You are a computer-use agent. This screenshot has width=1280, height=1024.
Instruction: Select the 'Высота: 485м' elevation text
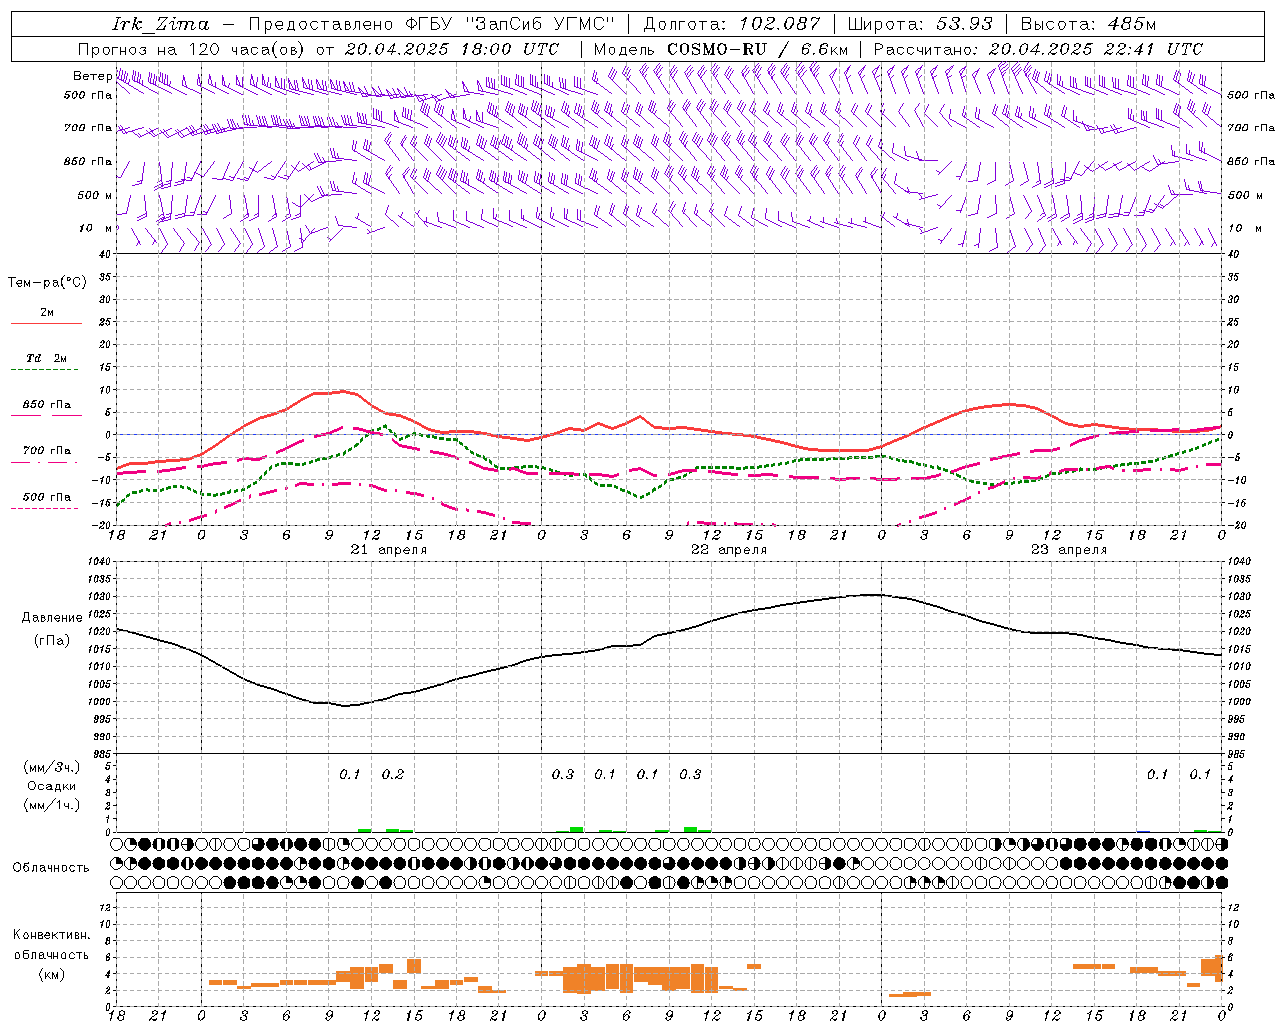(x=1088, y=24)
